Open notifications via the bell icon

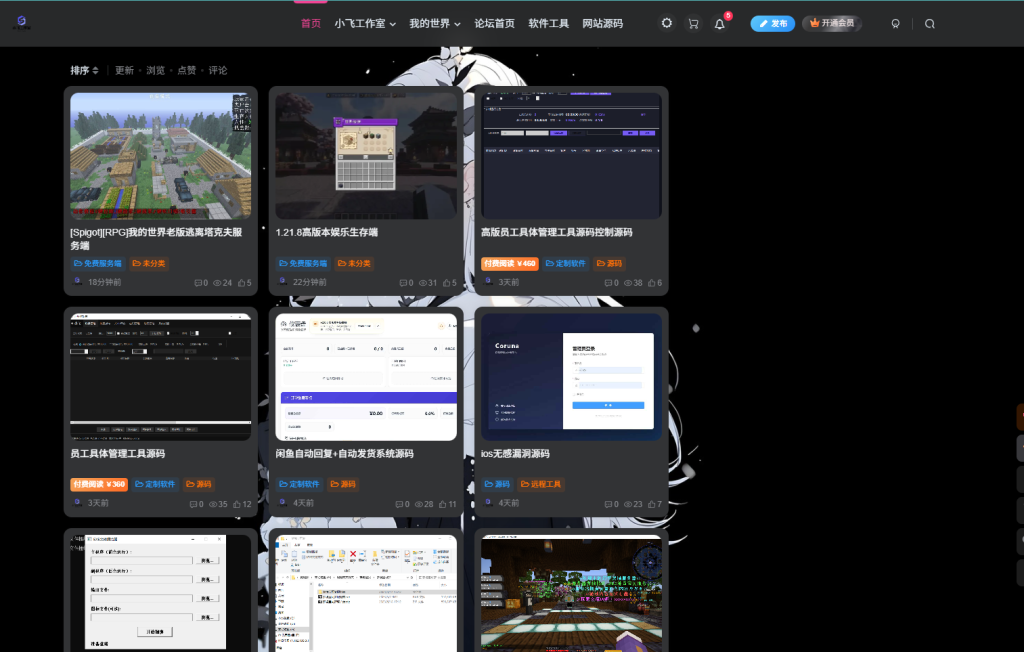click(x=719, y=24)
